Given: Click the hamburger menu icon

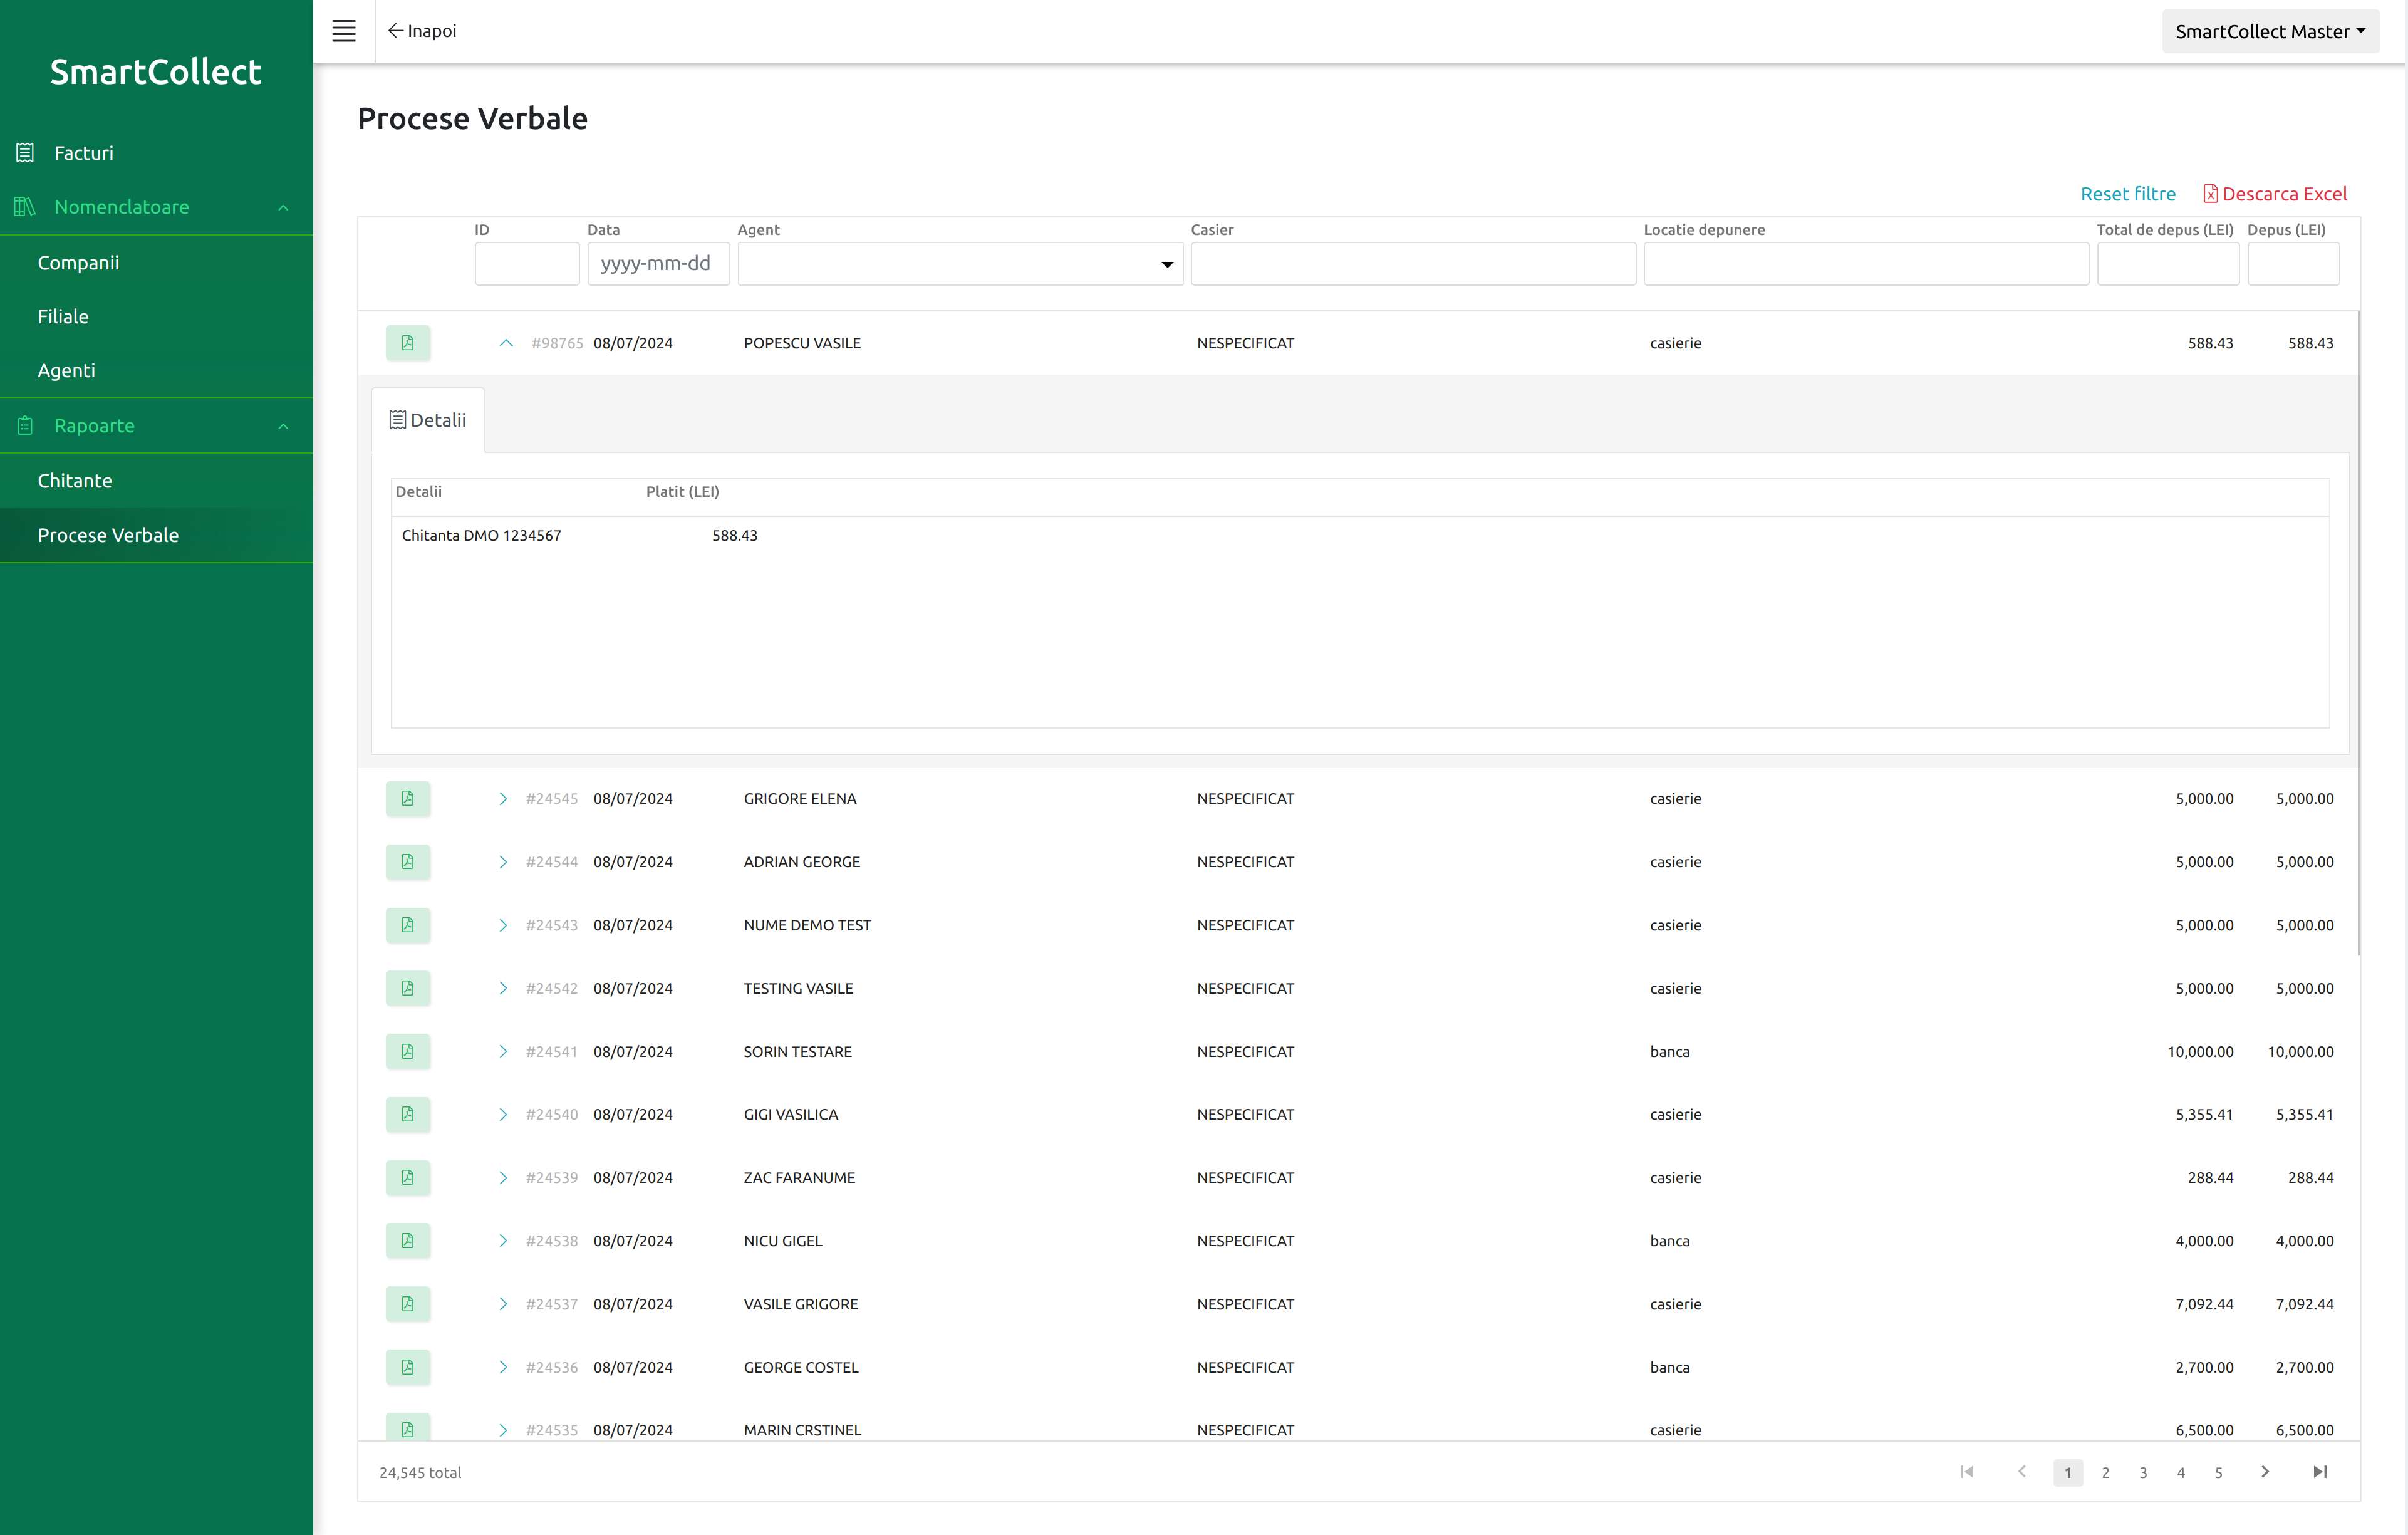Looking at the screenshot, I should [343, 31].
